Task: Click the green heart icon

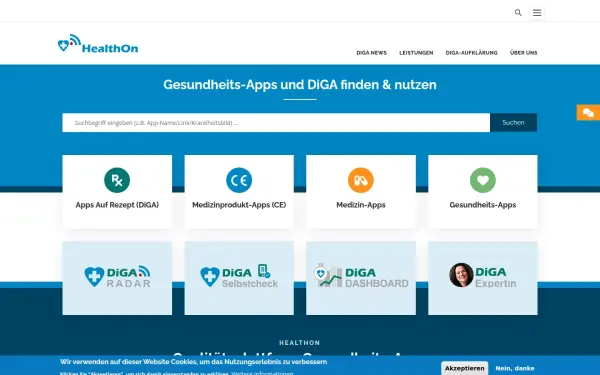Action: coord(483,180)
